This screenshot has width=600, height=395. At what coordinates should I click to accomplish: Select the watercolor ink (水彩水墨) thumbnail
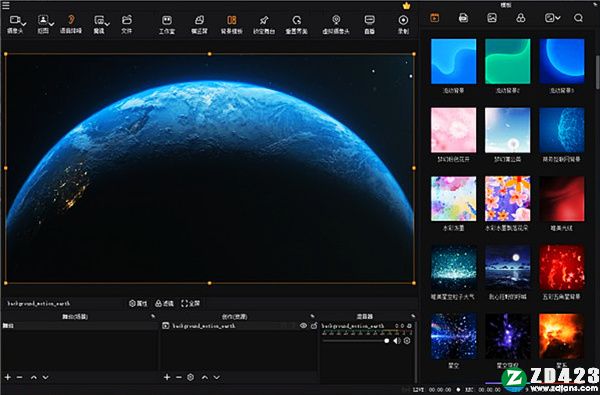[x=453, y=199]
